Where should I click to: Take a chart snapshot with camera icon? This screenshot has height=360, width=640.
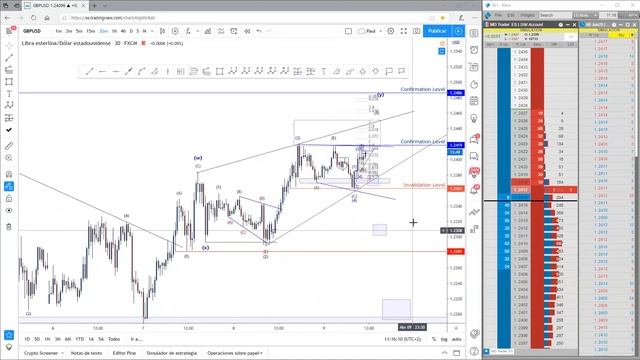coord(416,31)
